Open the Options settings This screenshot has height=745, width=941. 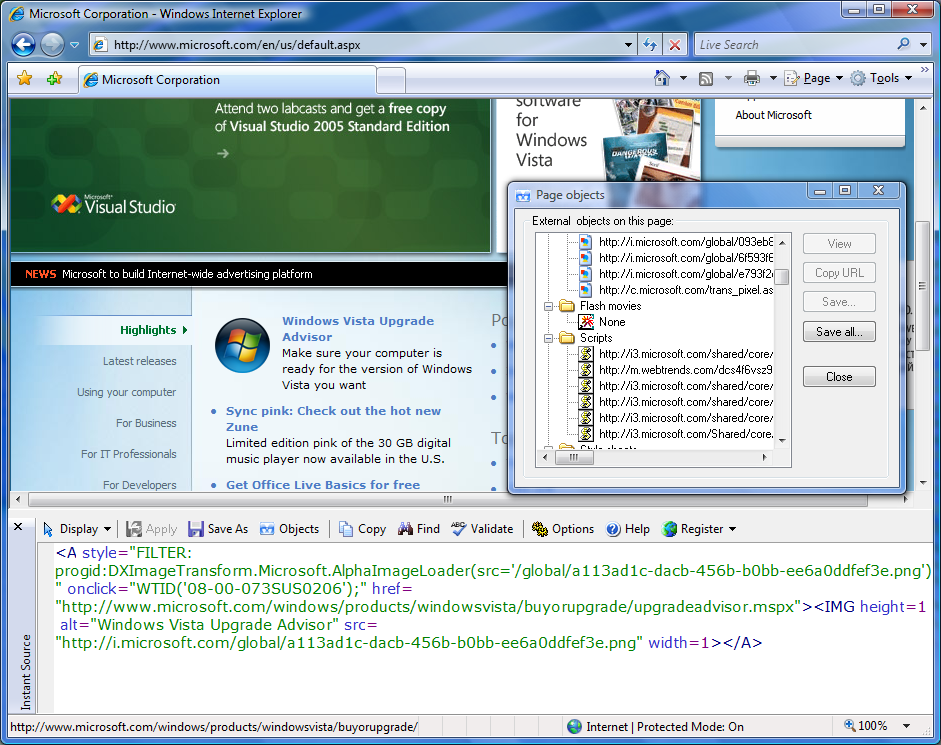point(562,529)
